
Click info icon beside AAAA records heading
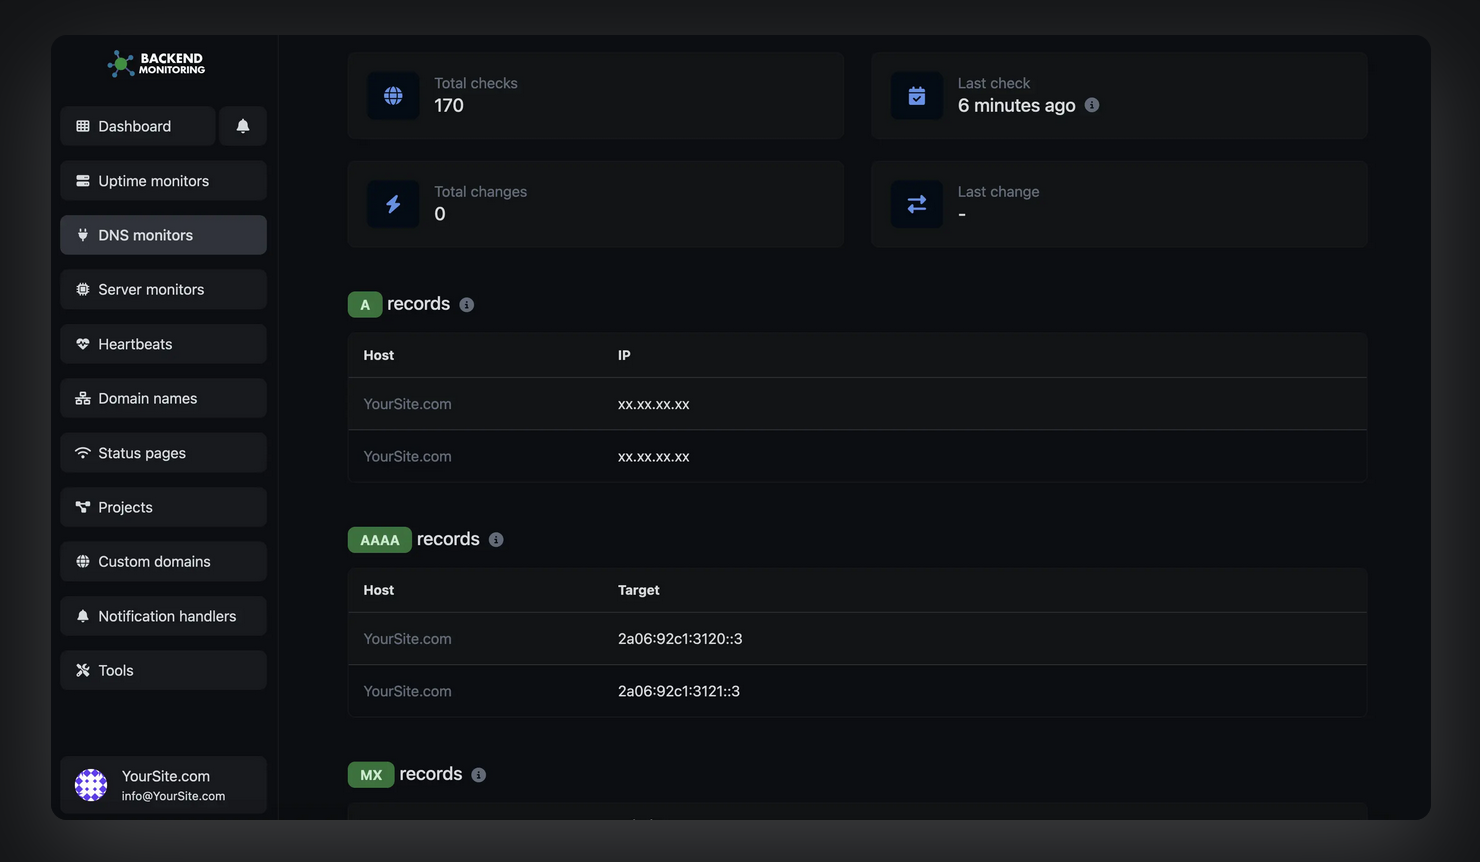[496, 540]
